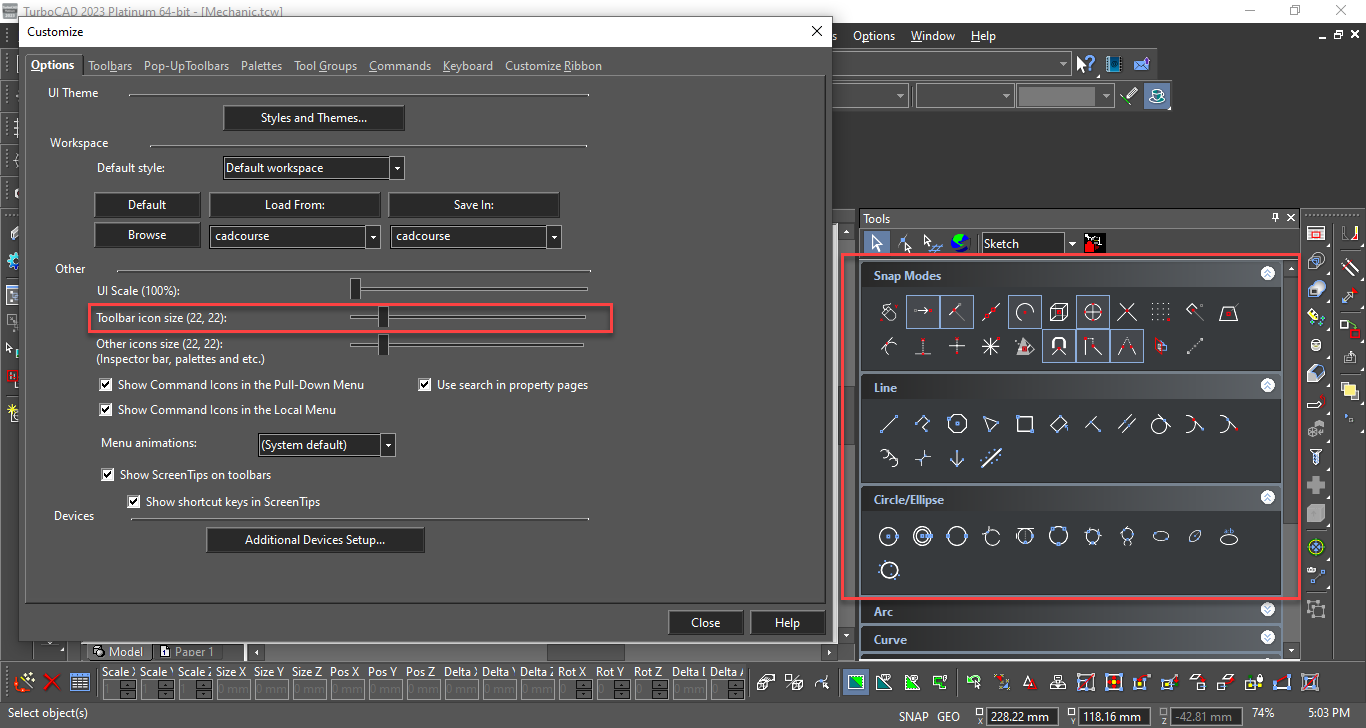Choose the Polyline tool
This screenshot has height=728, width=1366.
pyautogui.click(x=922, y=424)
